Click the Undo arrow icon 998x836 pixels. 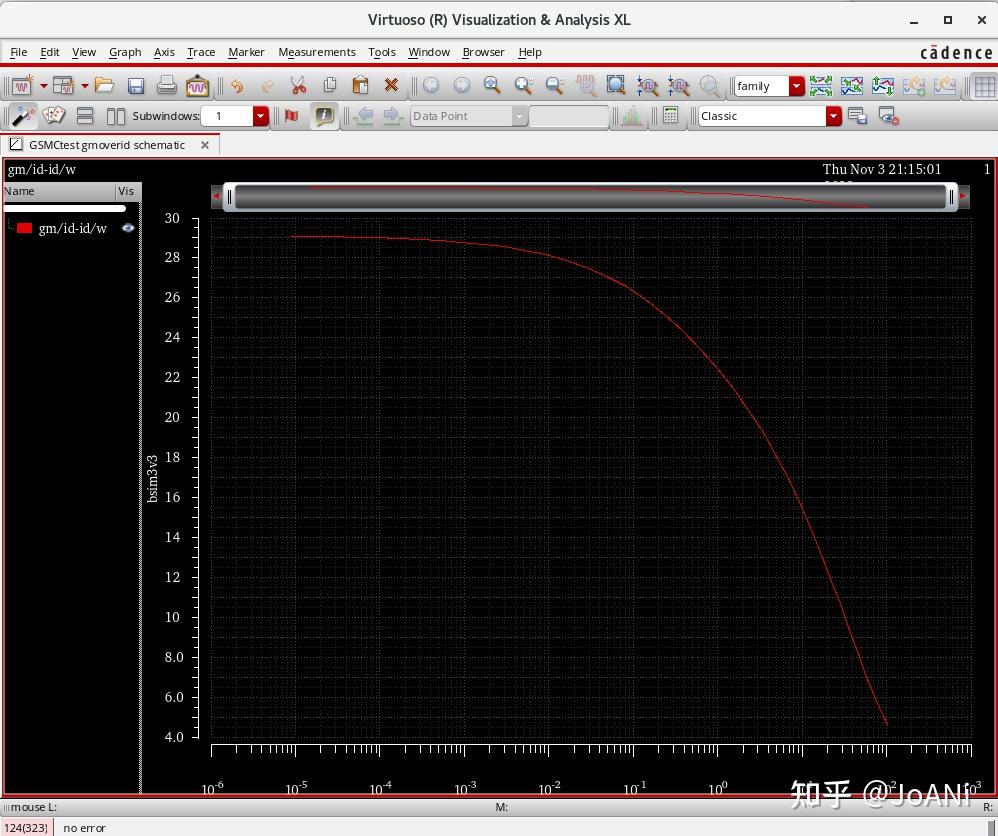pyautogui.click(x=236, y=86)
